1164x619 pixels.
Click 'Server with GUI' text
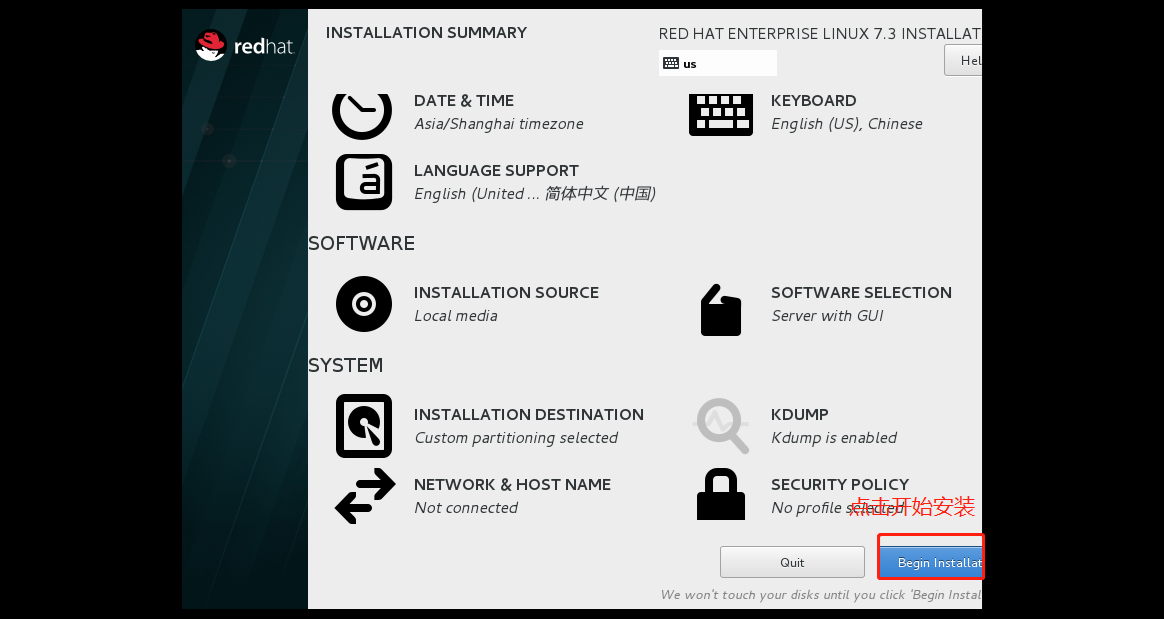click(x=827, y=315)
